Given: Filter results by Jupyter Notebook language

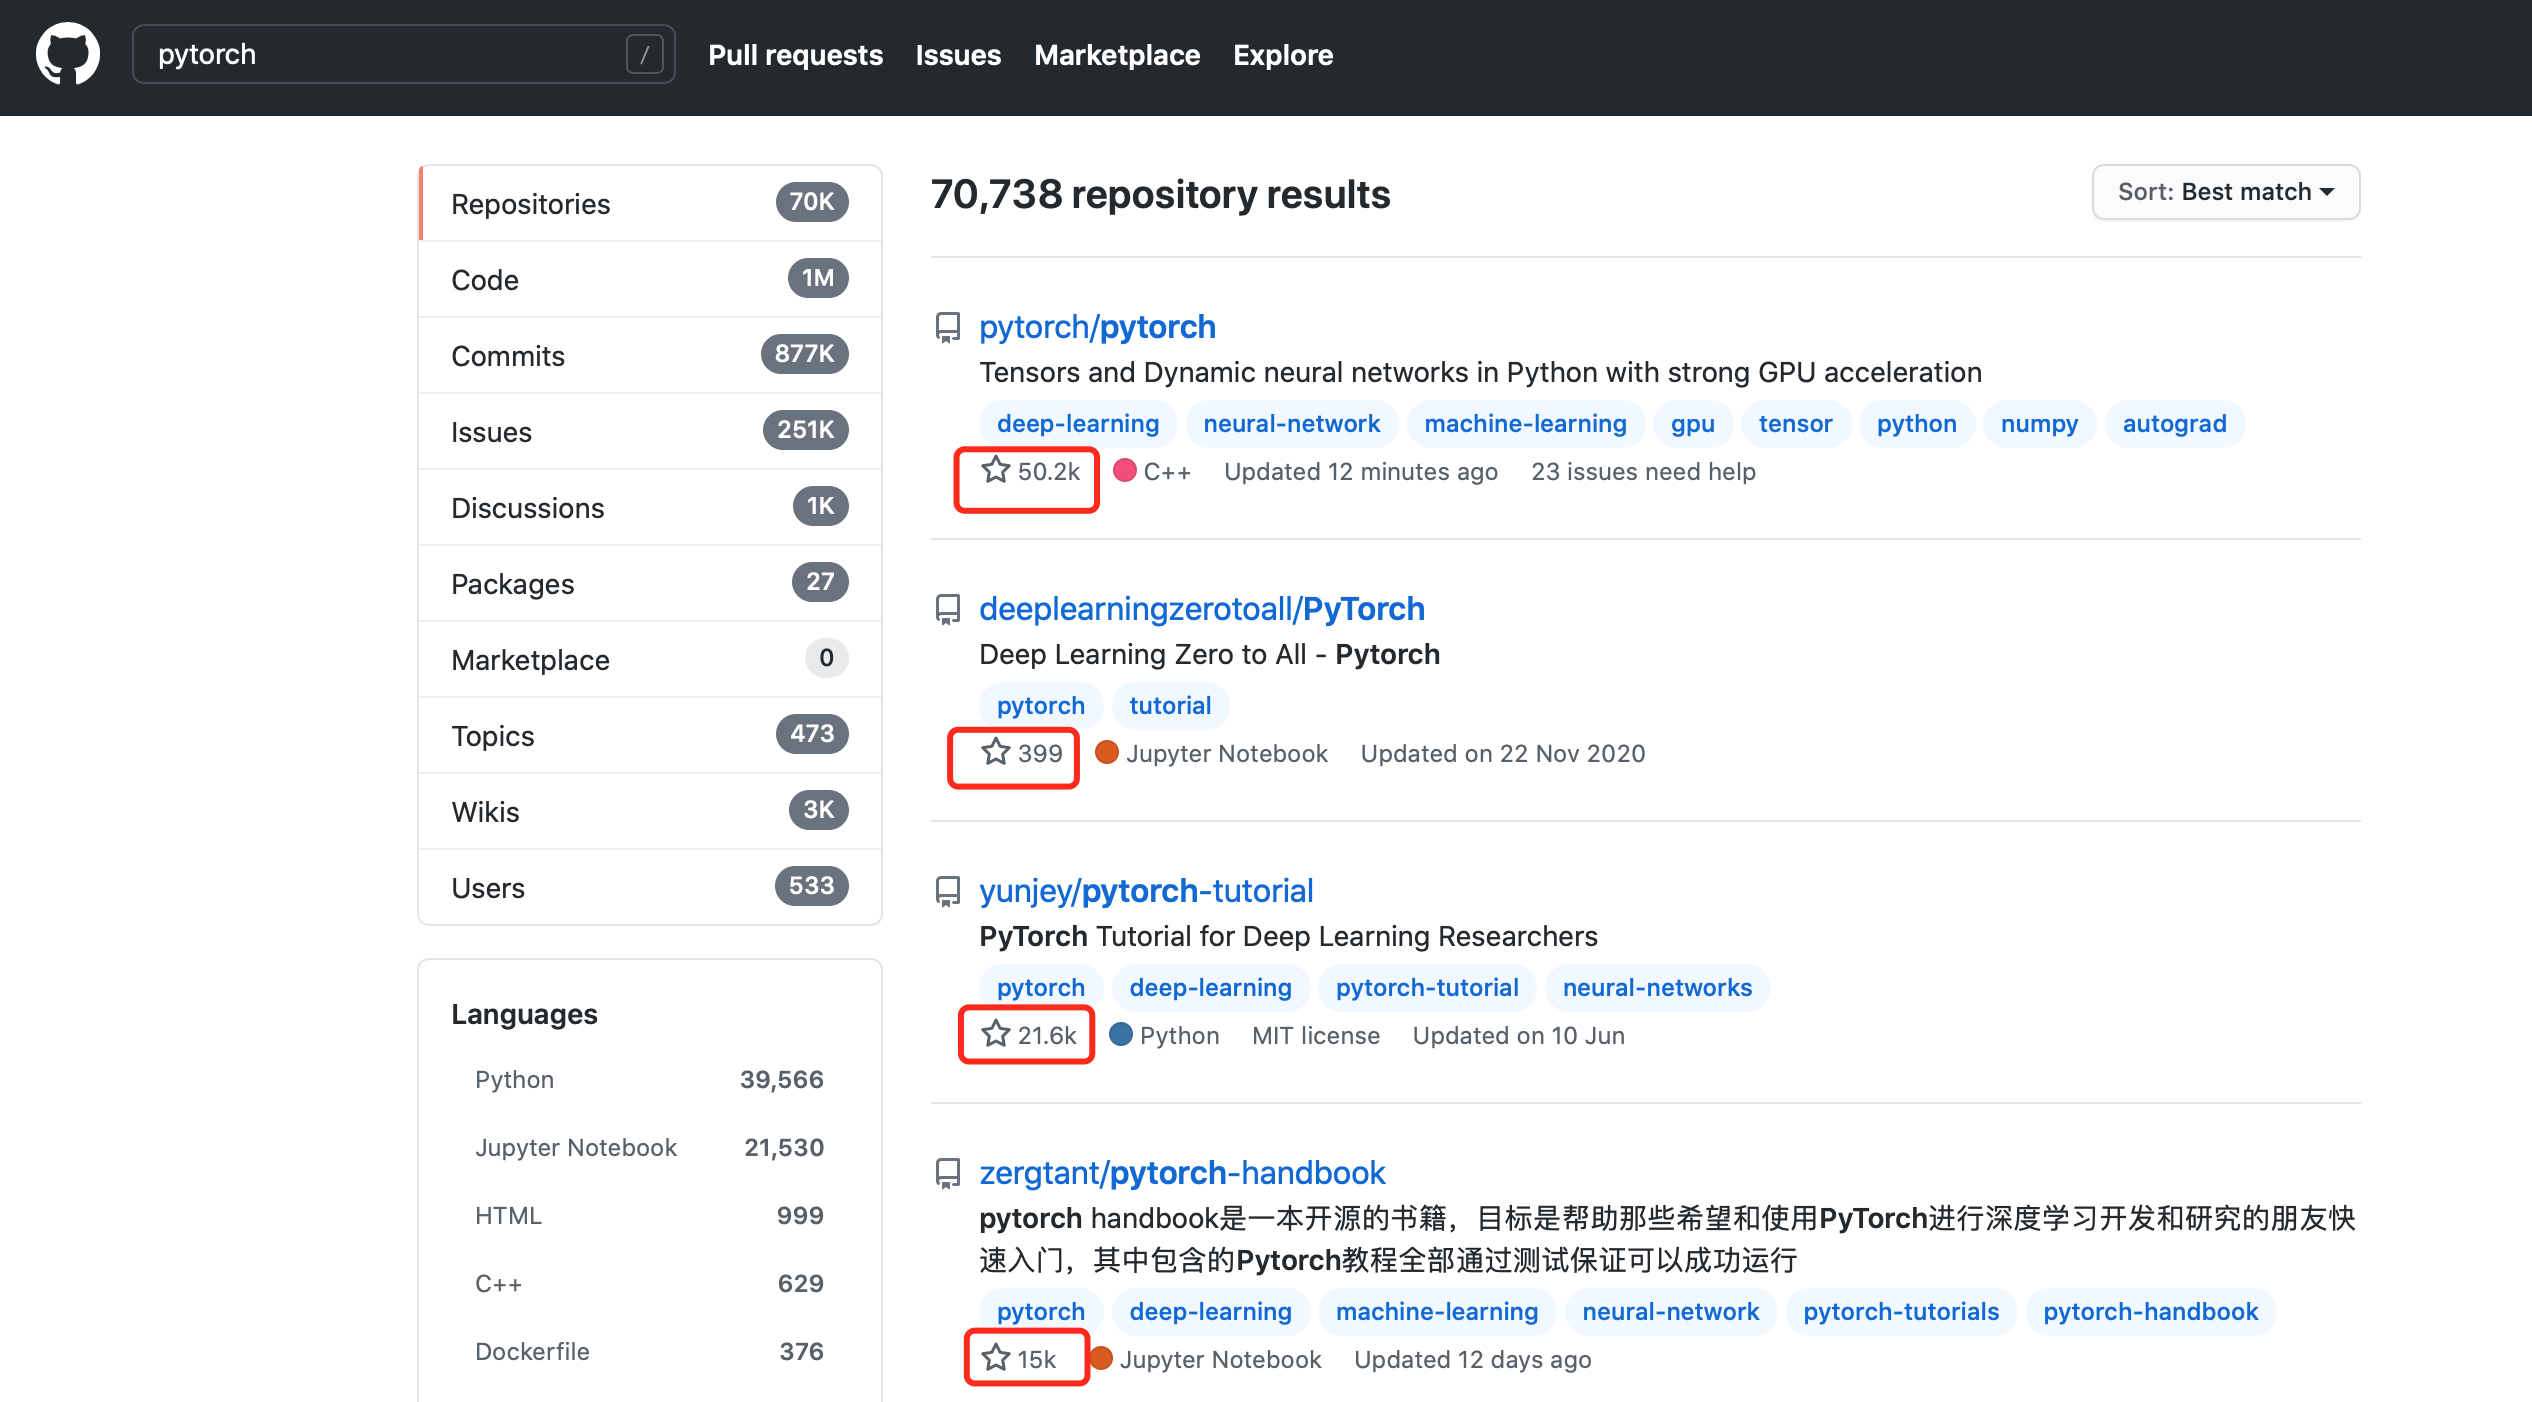Looking at the screenshot, I should [x=650, y=1148].
